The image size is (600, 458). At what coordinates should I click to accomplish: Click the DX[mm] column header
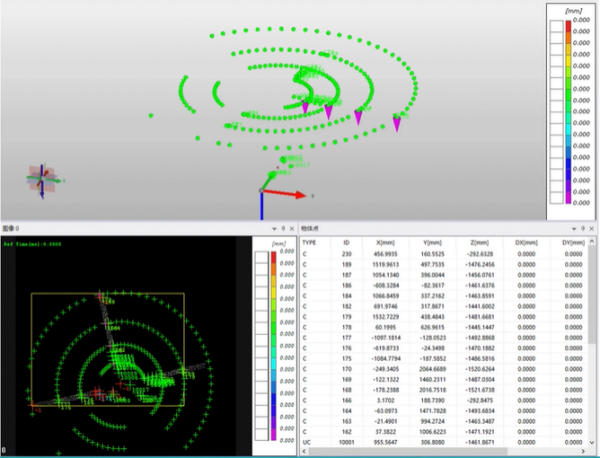coord(526,243)
